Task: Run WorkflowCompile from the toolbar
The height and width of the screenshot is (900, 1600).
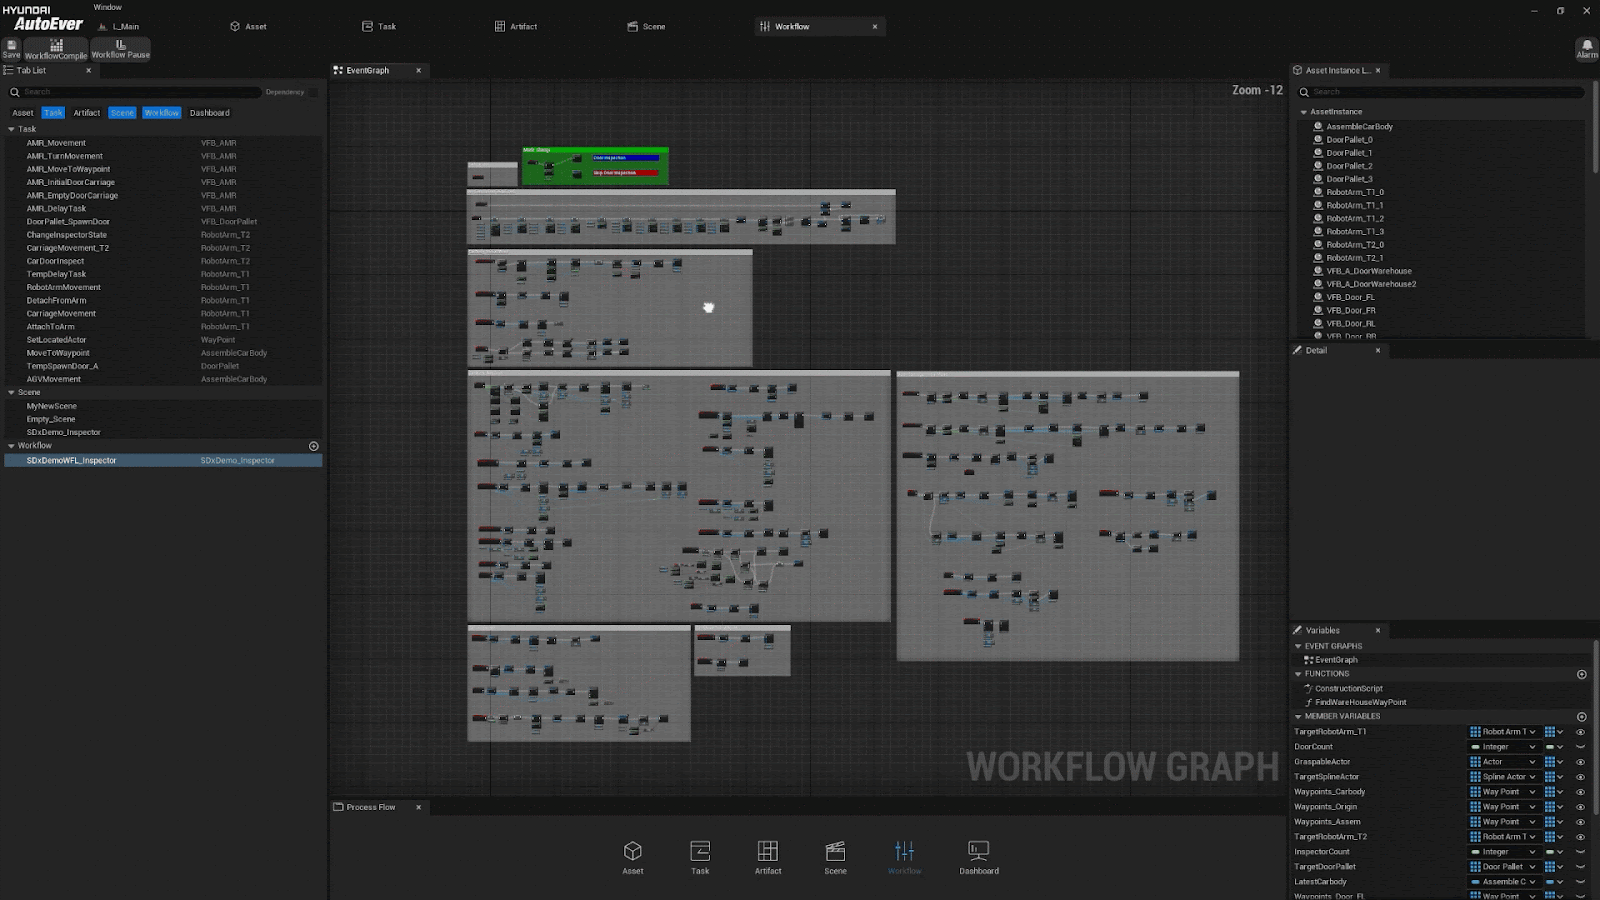Action: [56, 49]
